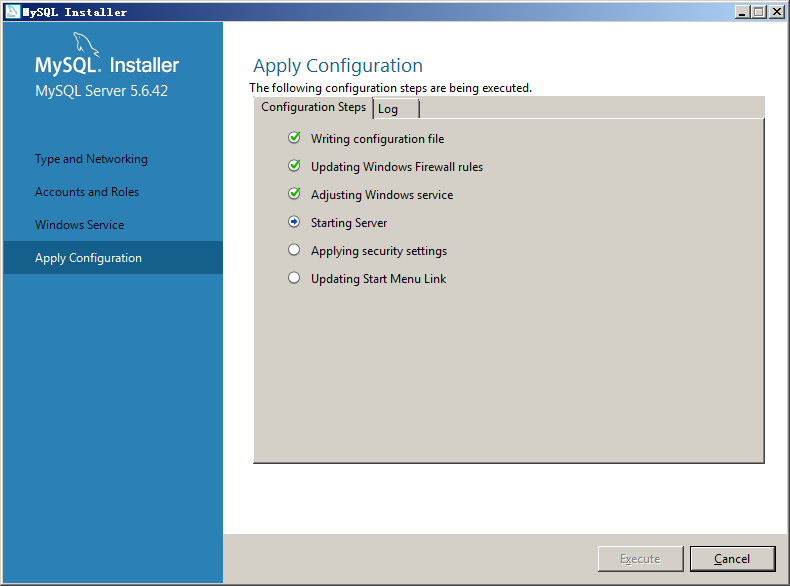Click the green check beside Writing configuration file

(294, 138)
